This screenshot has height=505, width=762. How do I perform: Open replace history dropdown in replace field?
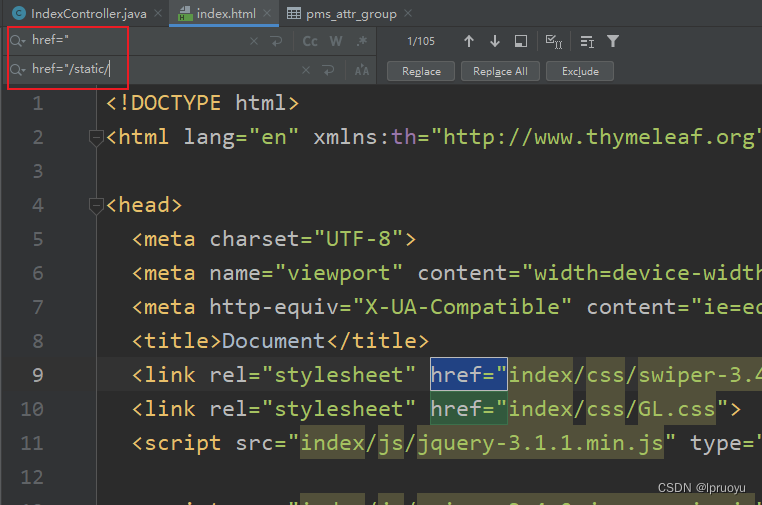pos(17,70)
